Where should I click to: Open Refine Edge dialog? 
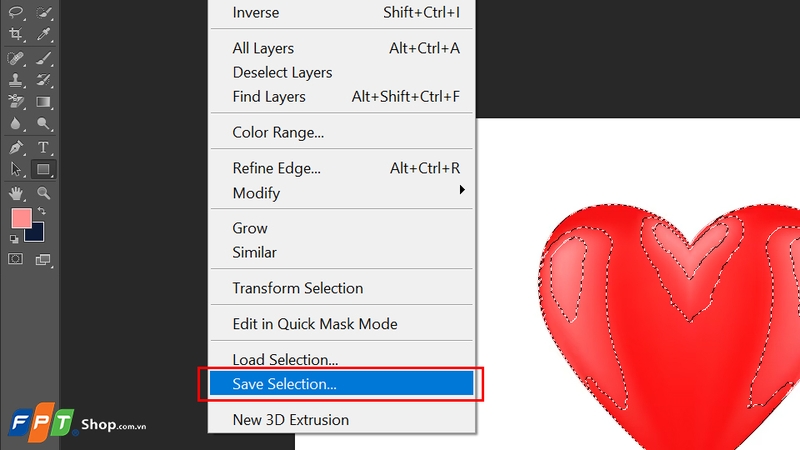point(342,168)
